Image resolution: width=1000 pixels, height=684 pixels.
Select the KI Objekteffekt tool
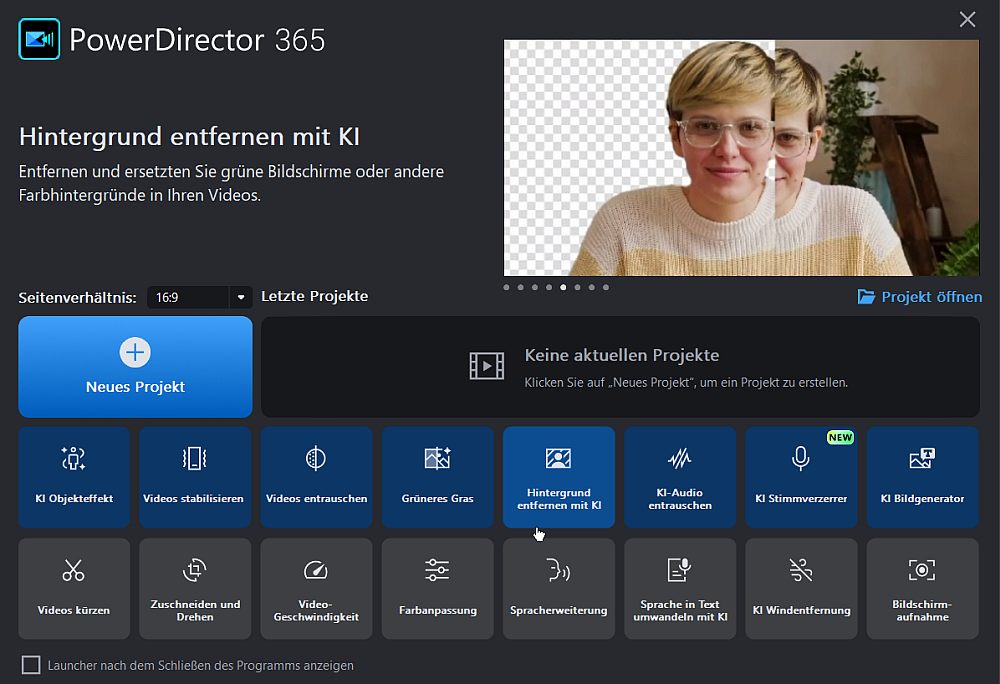(x=74, y=477)
